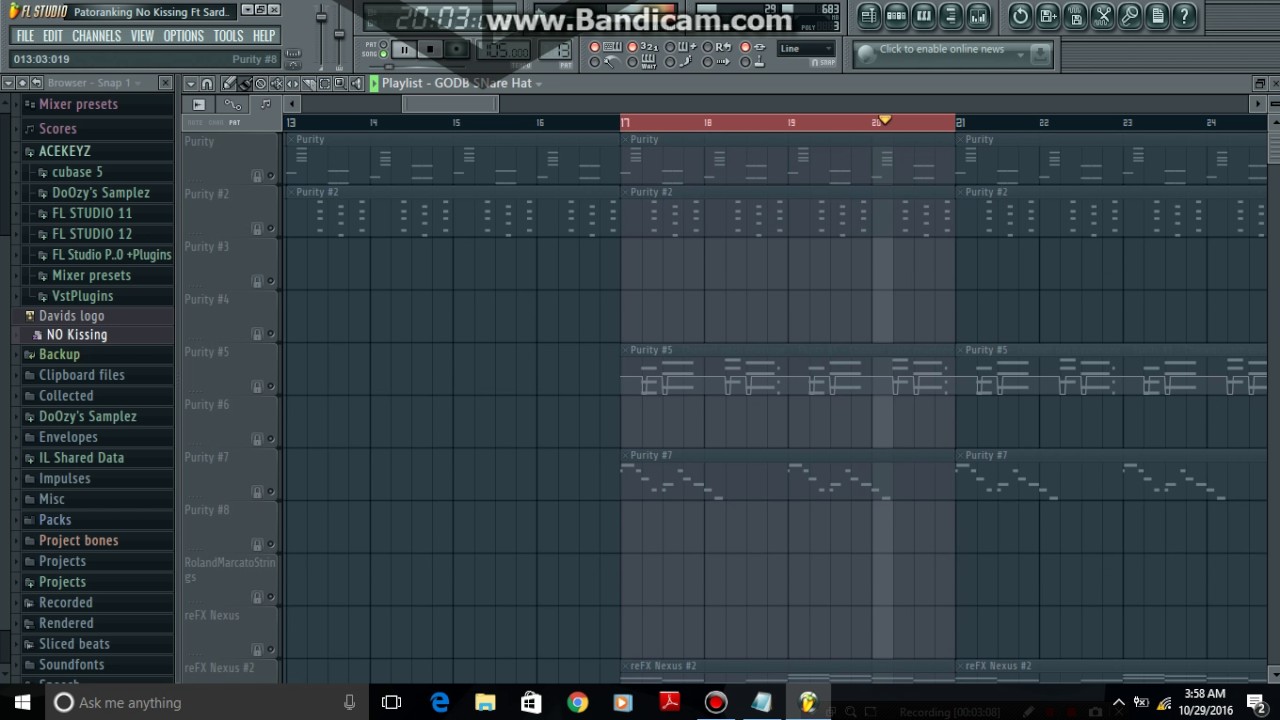This screenshot has height=720, width=1280.
Task: Click the tempo 105.000 display
Action: click(x=504, y=49)
